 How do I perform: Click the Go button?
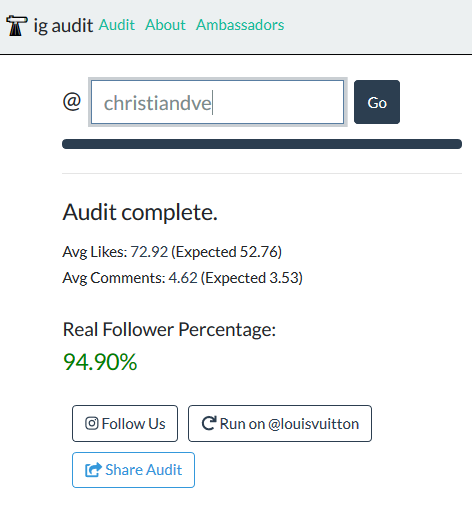[x=377, y=102]
